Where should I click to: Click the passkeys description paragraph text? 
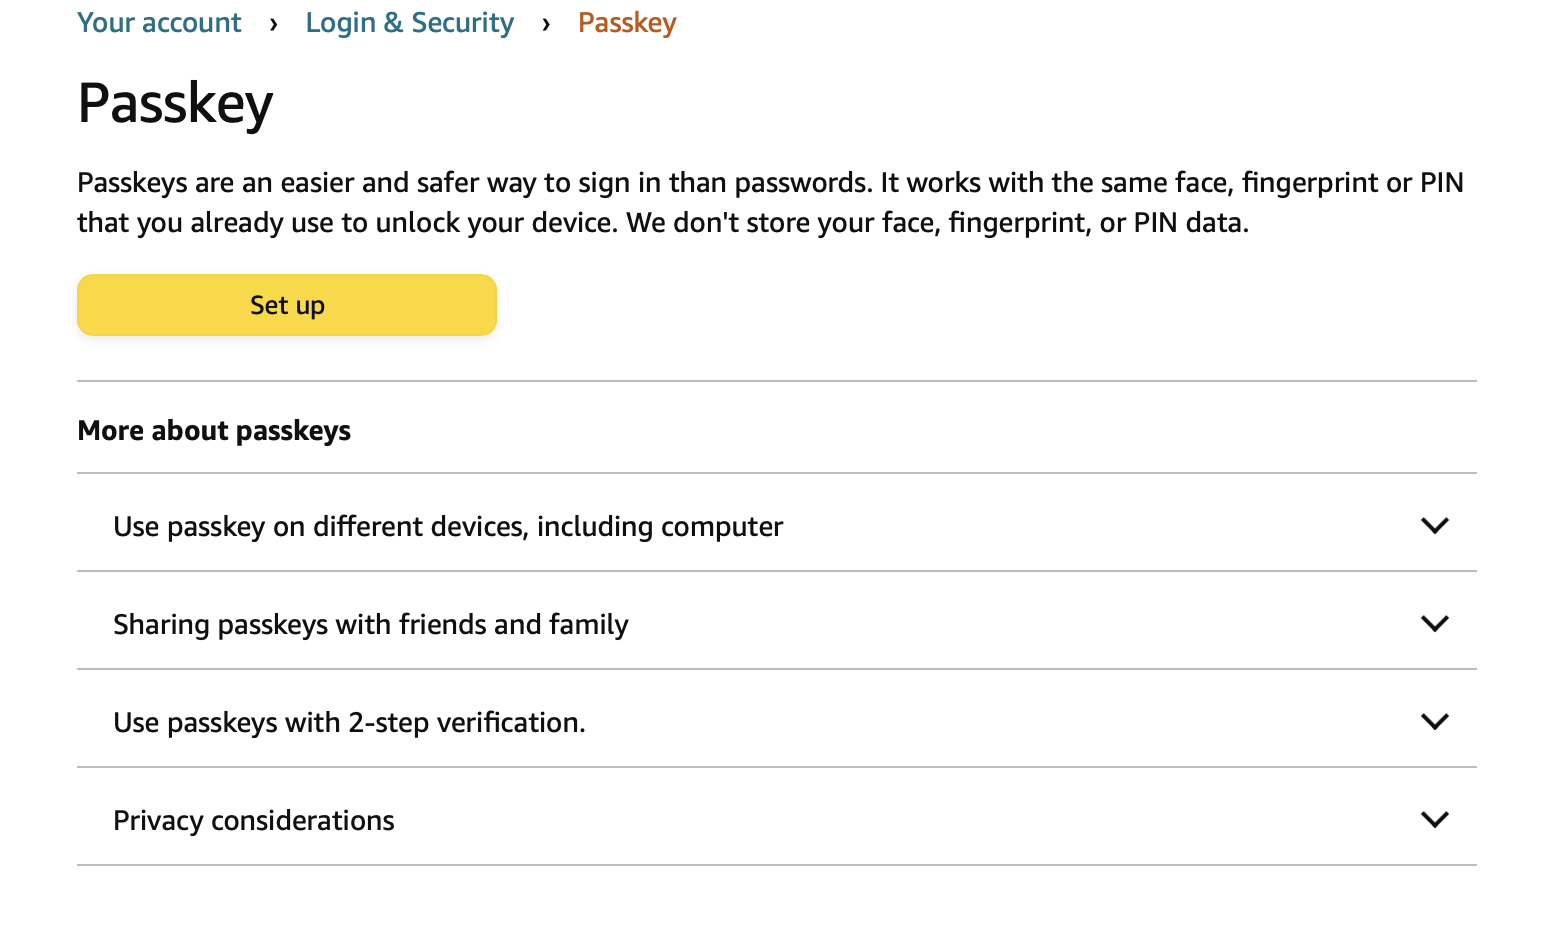click(770, 201)
